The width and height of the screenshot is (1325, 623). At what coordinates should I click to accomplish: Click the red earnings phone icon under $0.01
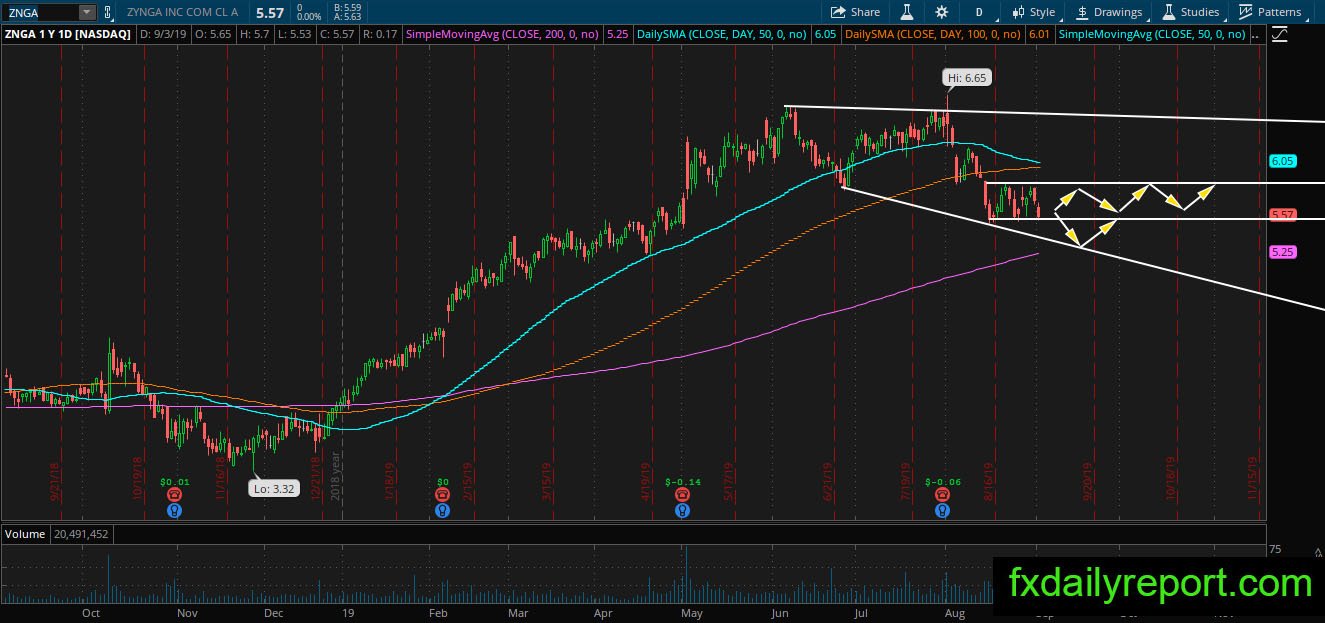click(175, 494)
